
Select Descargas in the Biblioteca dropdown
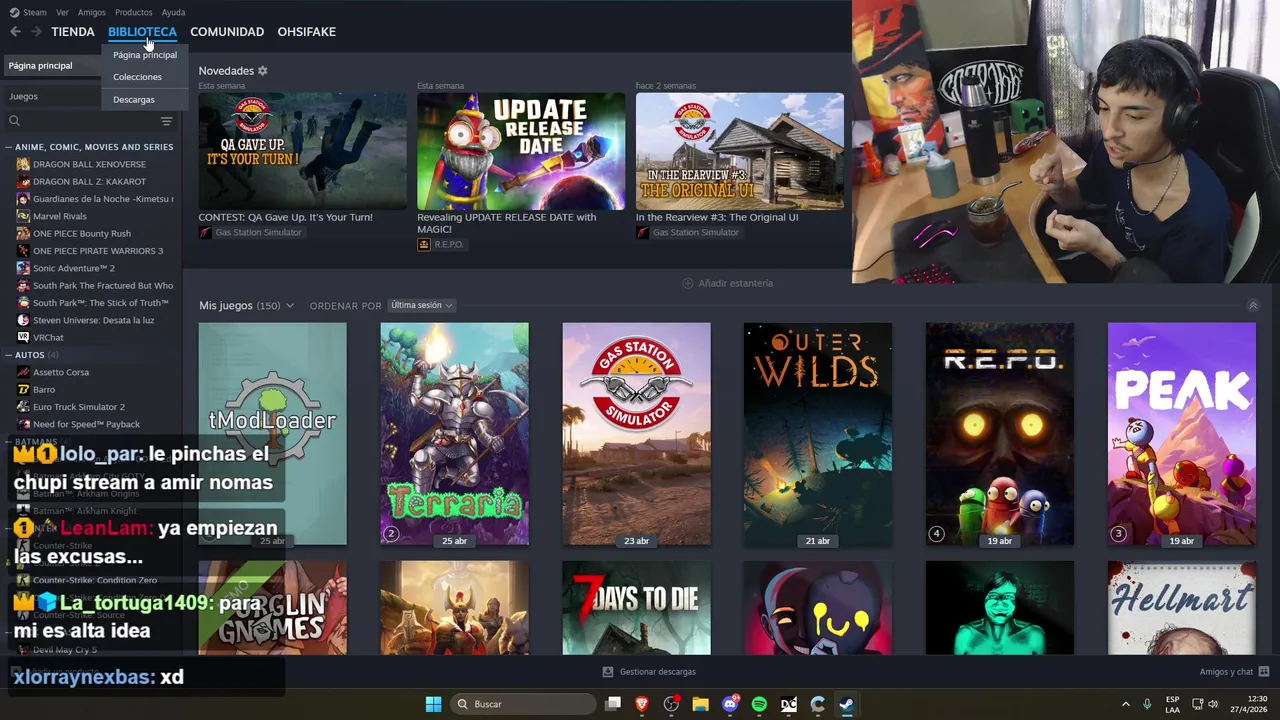click(x=144, y=100)
